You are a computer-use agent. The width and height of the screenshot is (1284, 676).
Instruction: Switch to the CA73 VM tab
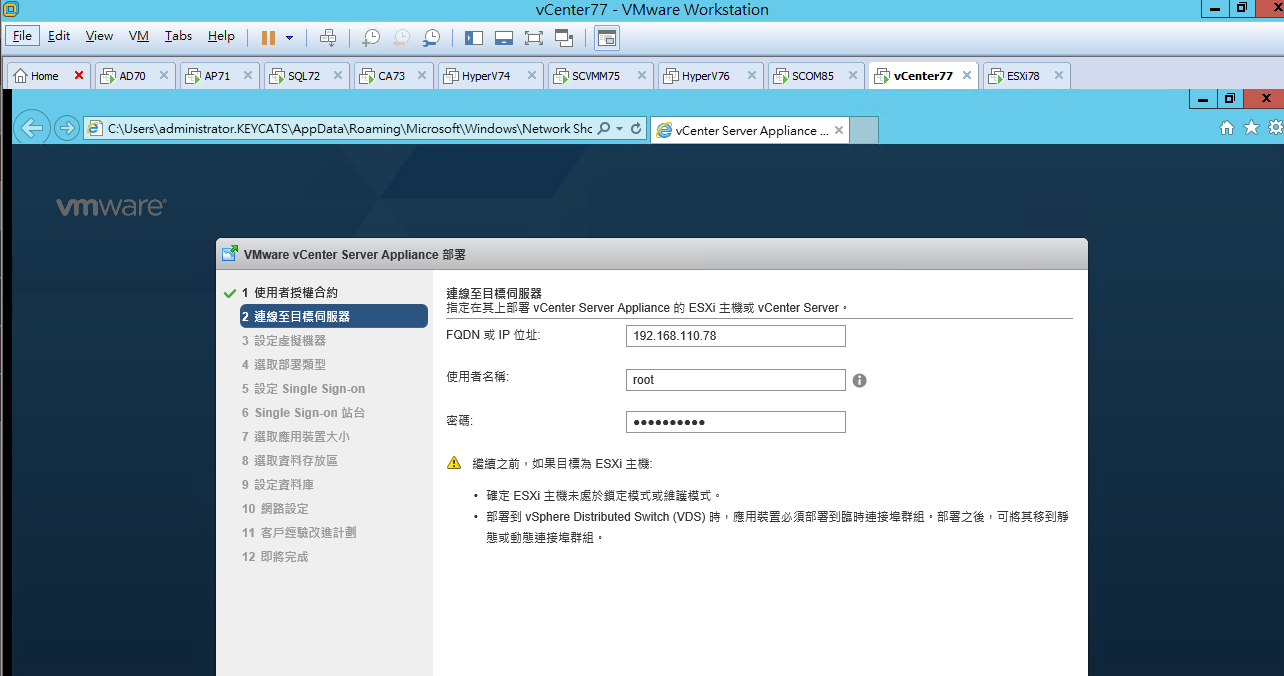coord(391,76)
